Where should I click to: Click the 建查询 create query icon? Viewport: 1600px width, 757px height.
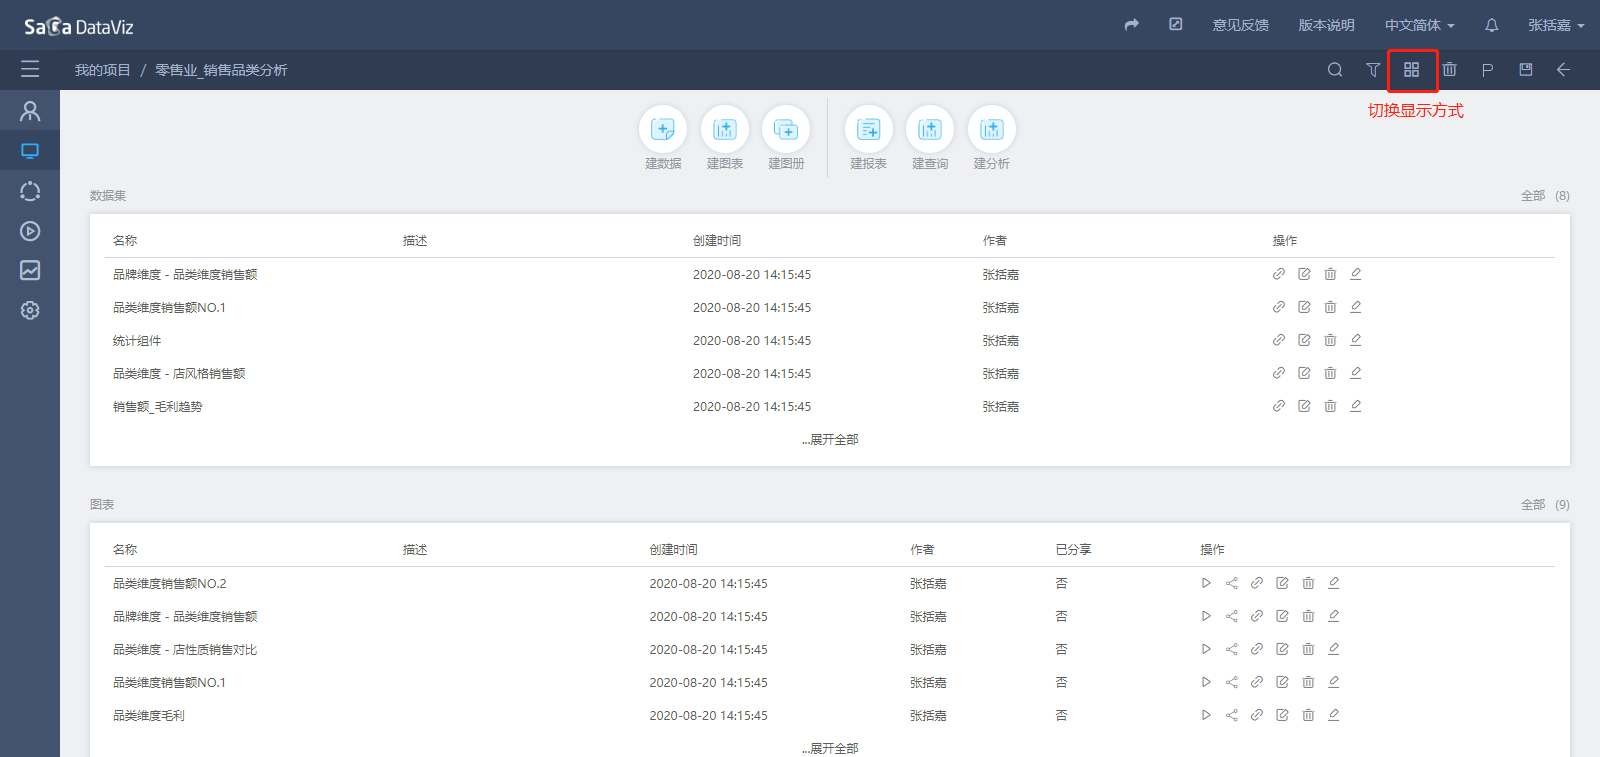[x=930, y=130]
